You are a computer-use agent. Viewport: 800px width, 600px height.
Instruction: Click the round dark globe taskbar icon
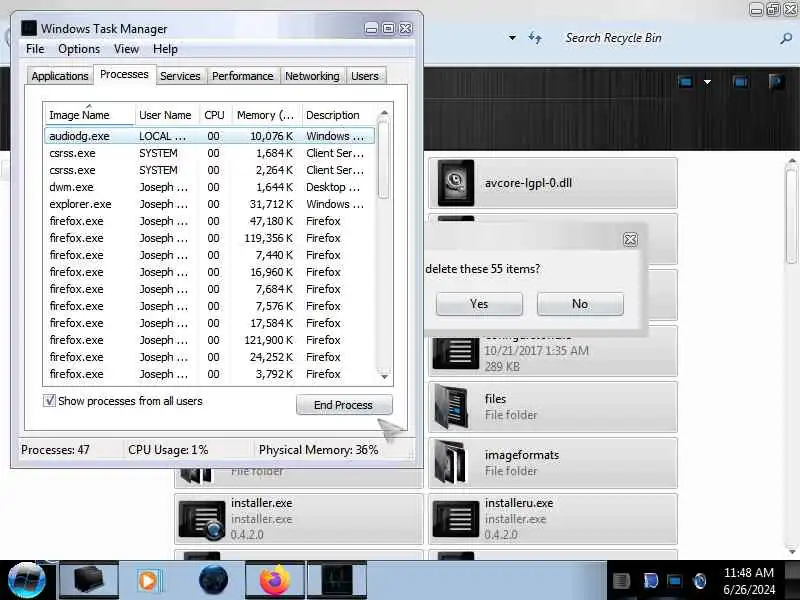[213, 580]
